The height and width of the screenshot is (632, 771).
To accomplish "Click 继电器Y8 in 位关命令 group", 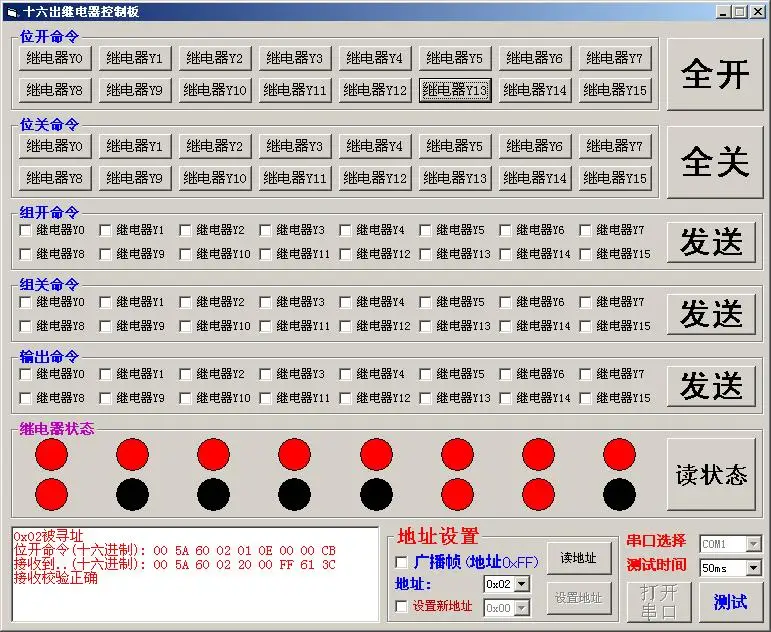I will [x=55, y=178].
